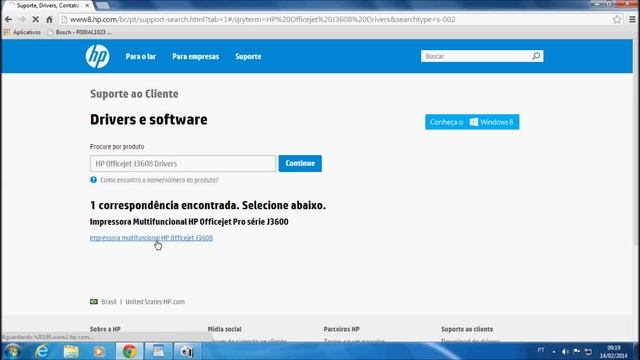
Task: Open the Aplicativos bookmarks shortcut
Action: tap(22, 32)
